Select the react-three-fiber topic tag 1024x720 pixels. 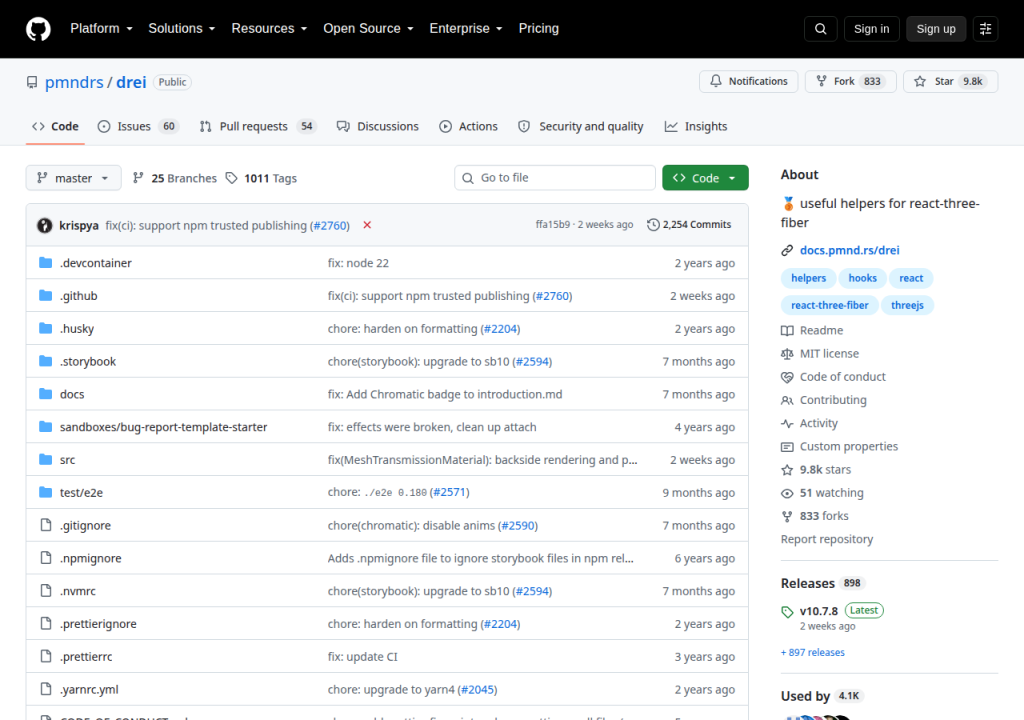point(829,305)
